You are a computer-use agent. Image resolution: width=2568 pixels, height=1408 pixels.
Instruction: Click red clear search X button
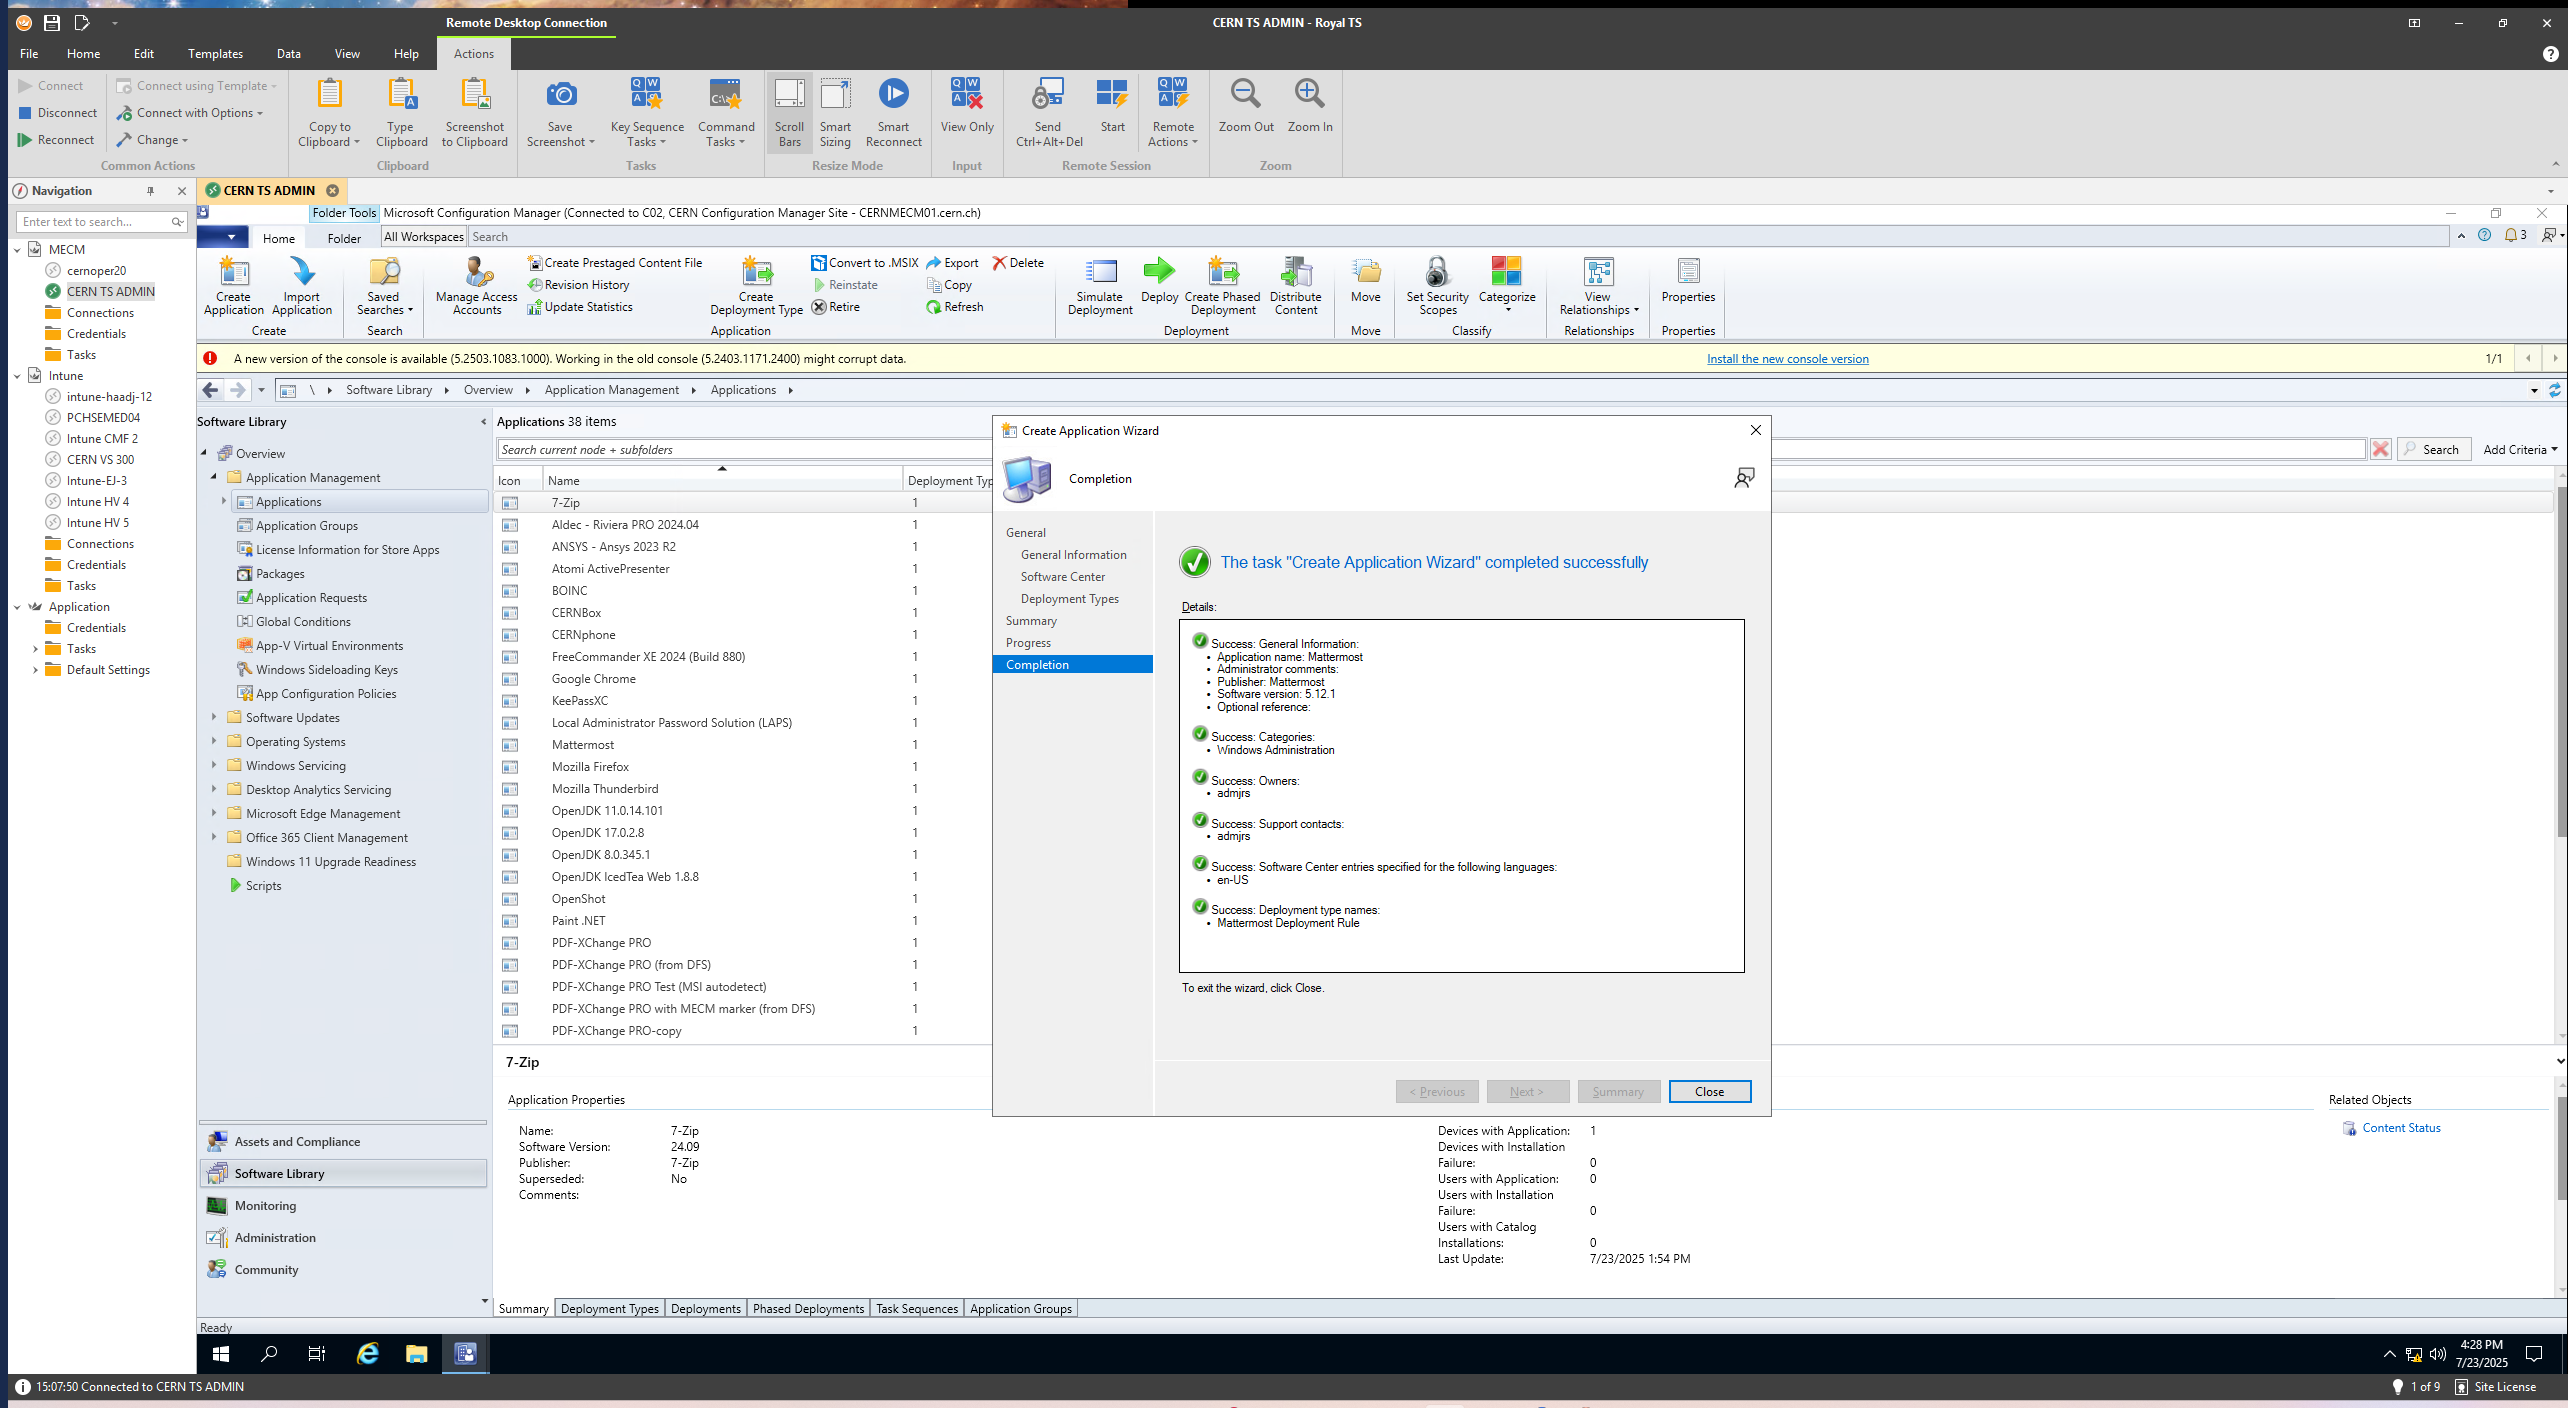point(2381,450)
